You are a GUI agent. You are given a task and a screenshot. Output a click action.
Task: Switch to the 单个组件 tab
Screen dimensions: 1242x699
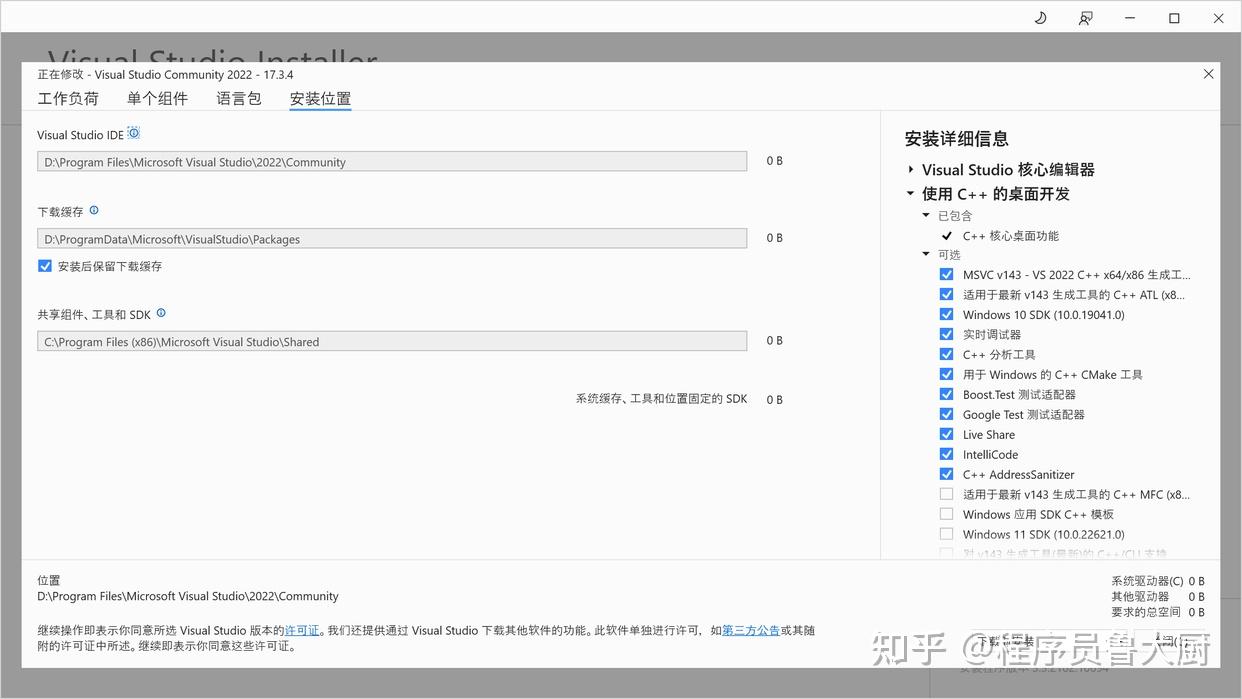tap(157, 98)
